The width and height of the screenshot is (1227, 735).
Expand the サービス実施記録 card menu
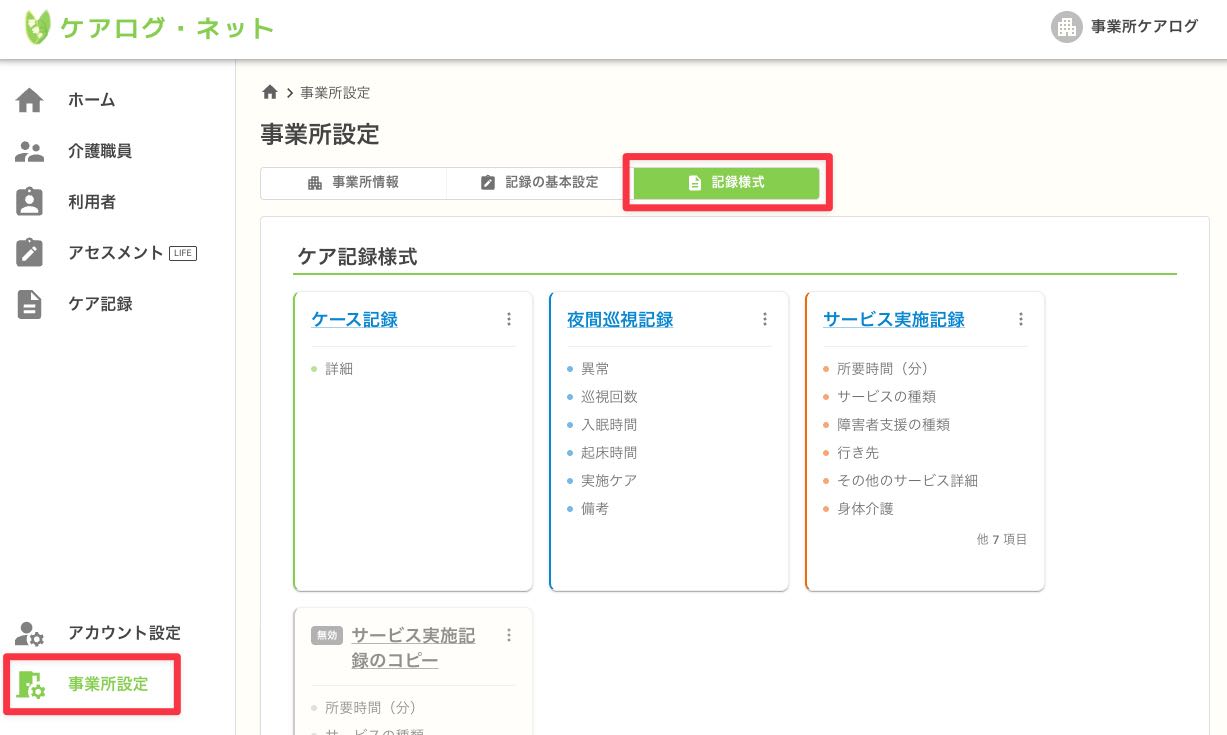1021,319
